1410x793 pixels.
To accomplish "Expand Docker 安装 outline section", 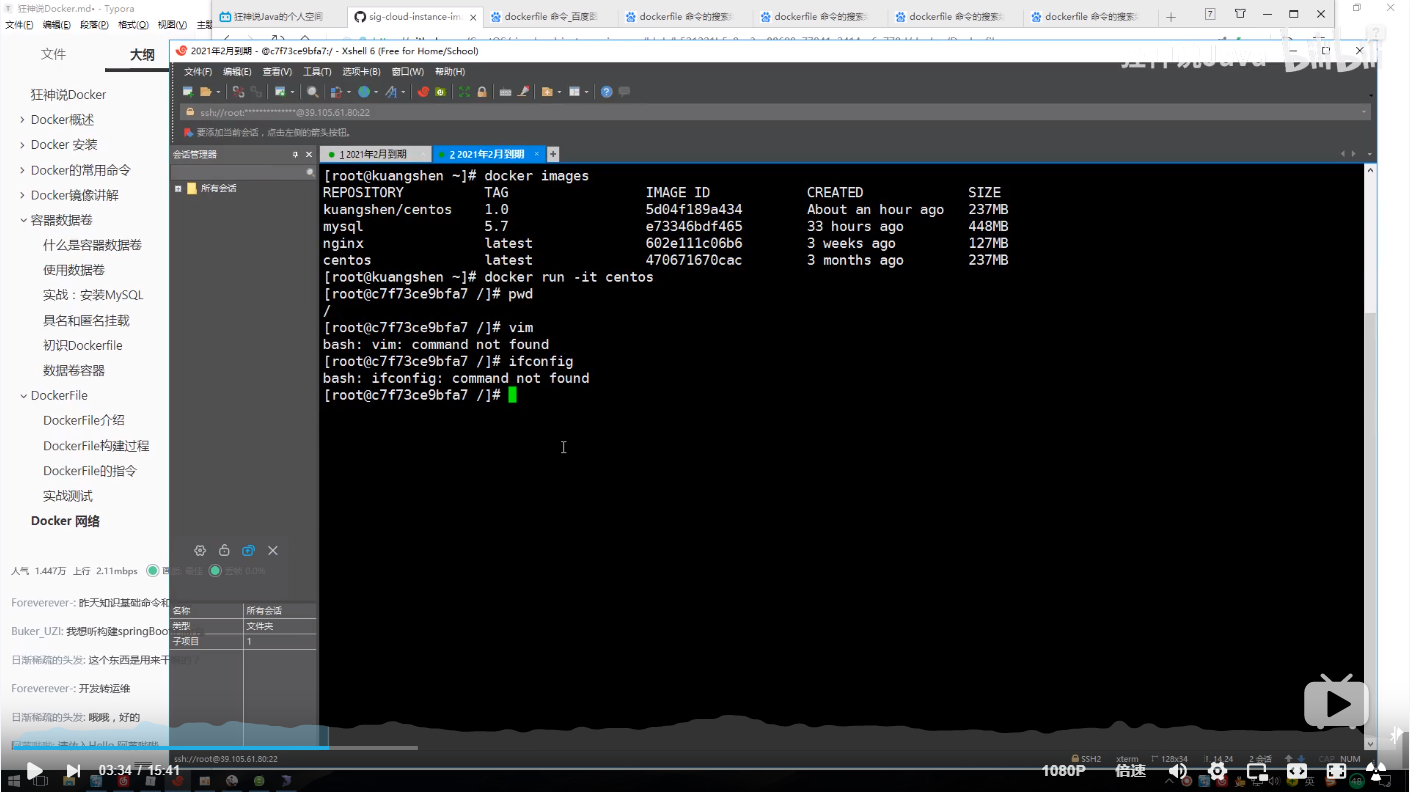I will [x=23, y=145].
